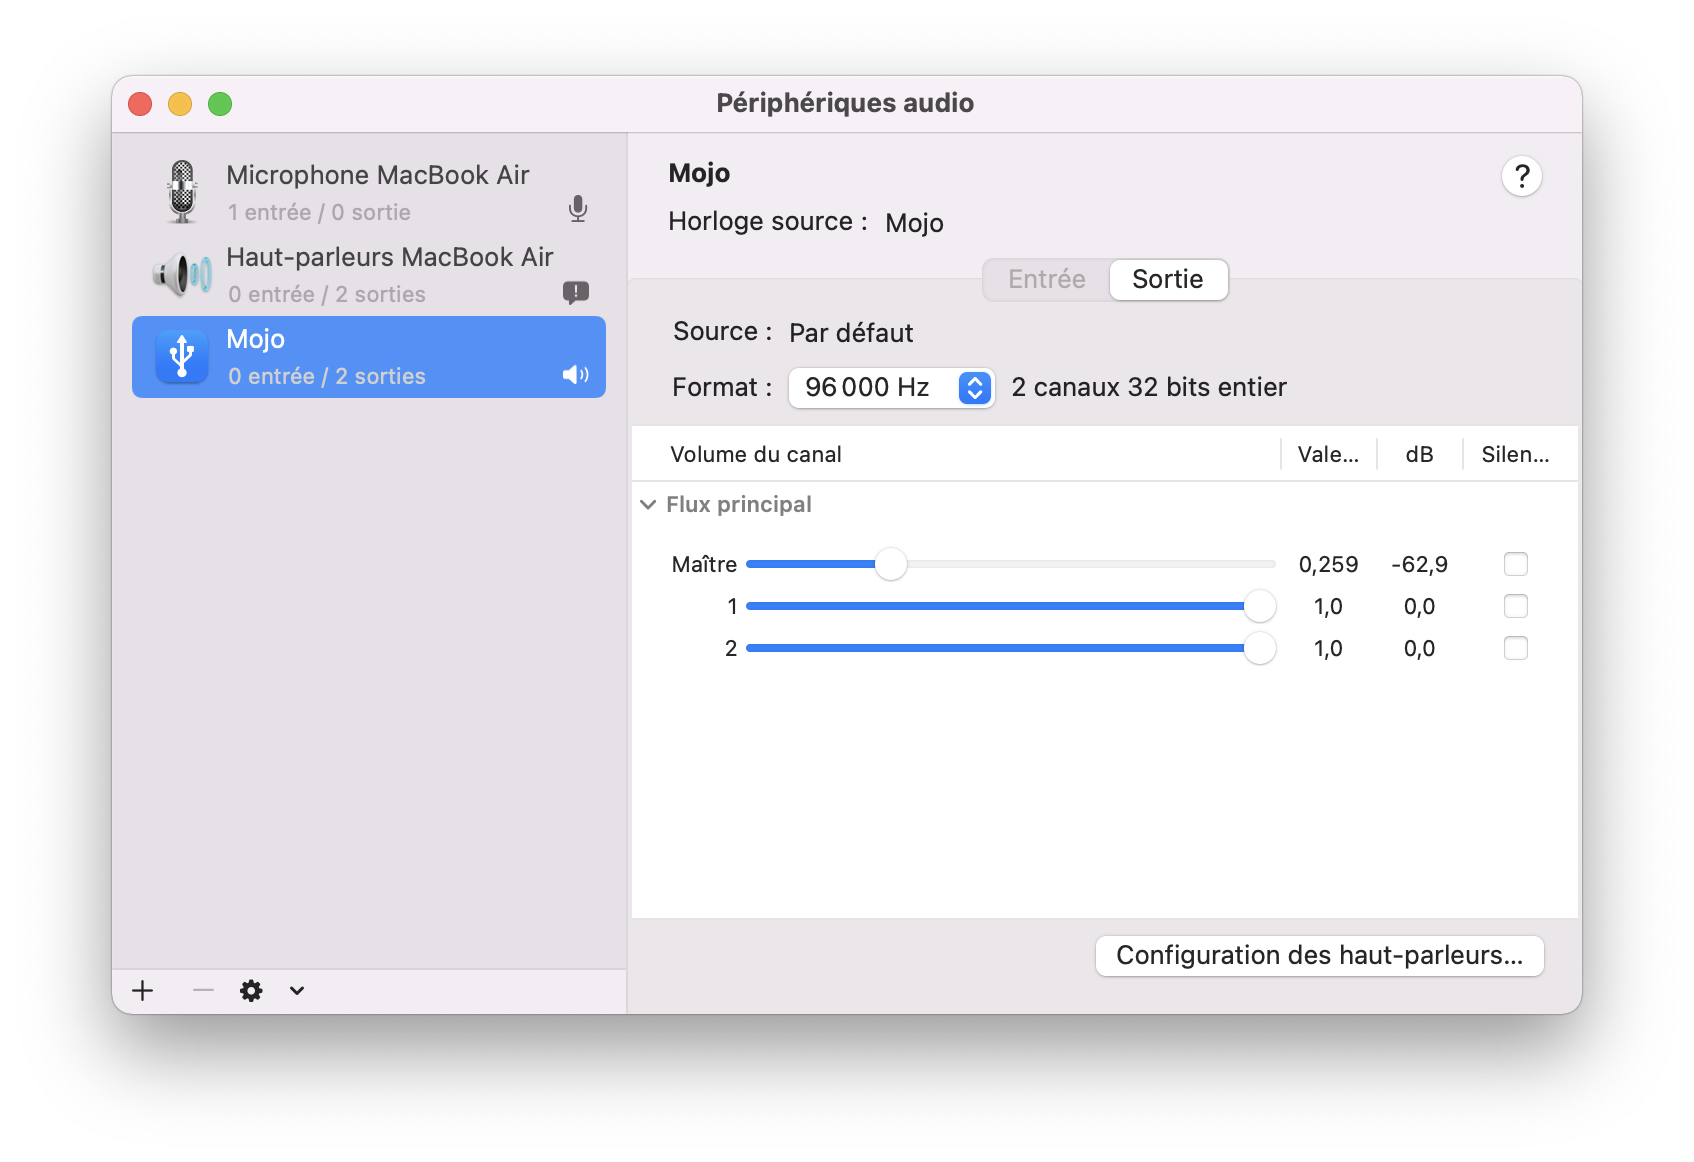Open the chevron menu beside the gear

tap(297, 991)
